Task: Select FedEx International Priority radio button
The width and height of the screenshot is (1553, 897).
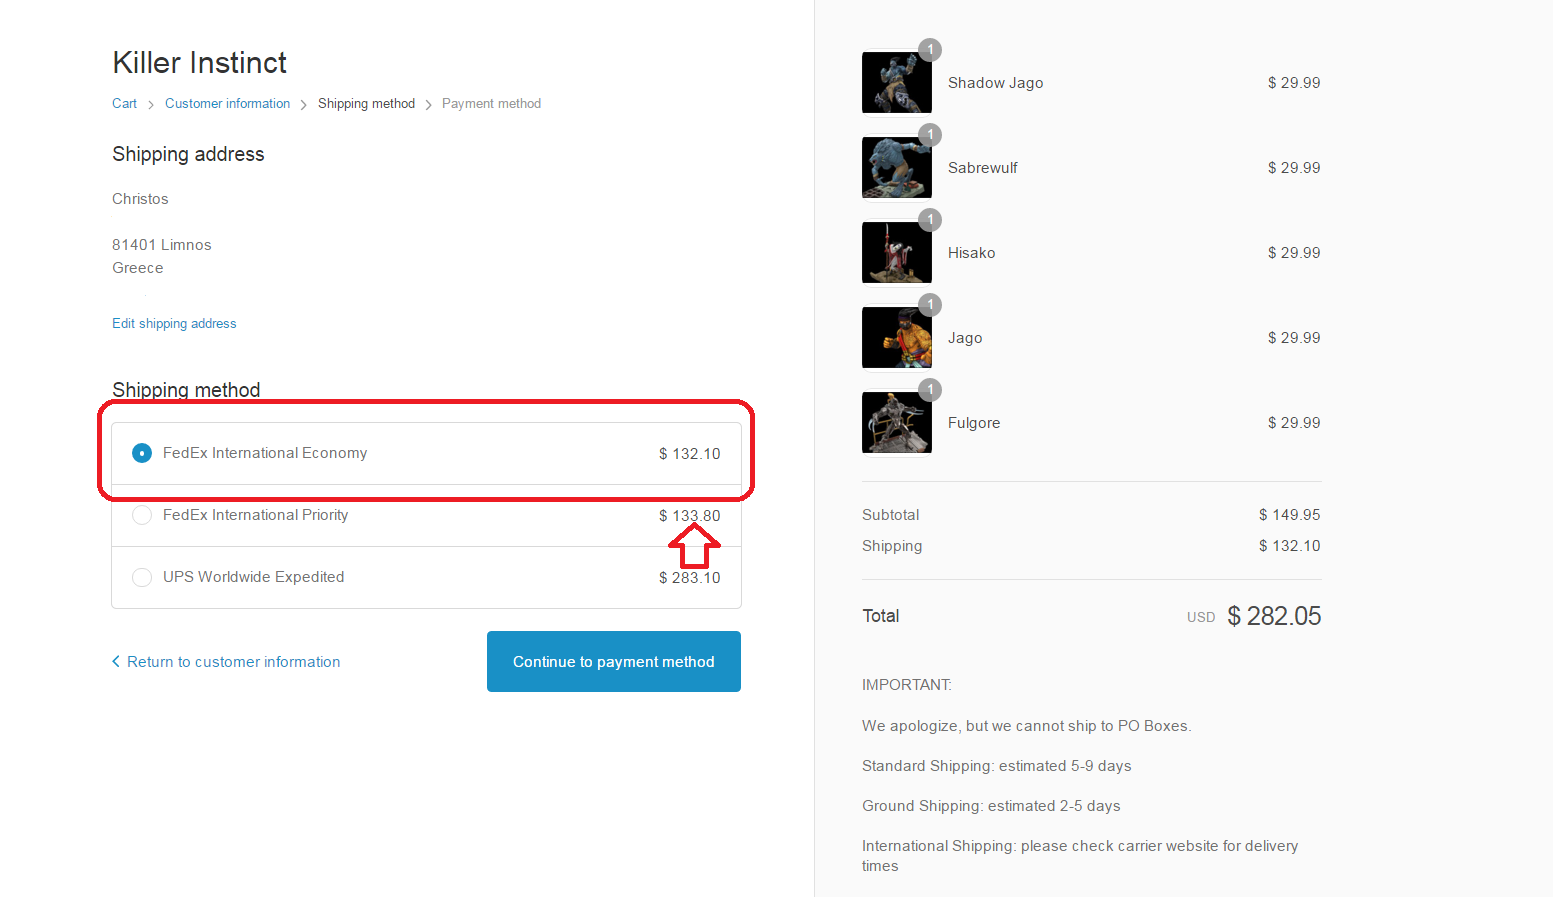Action: (142, 515)
